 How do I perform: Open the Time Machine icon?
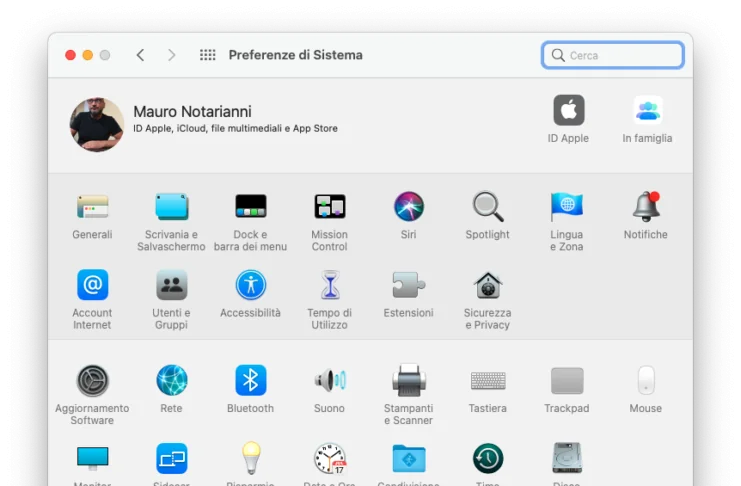pos(488,459)
